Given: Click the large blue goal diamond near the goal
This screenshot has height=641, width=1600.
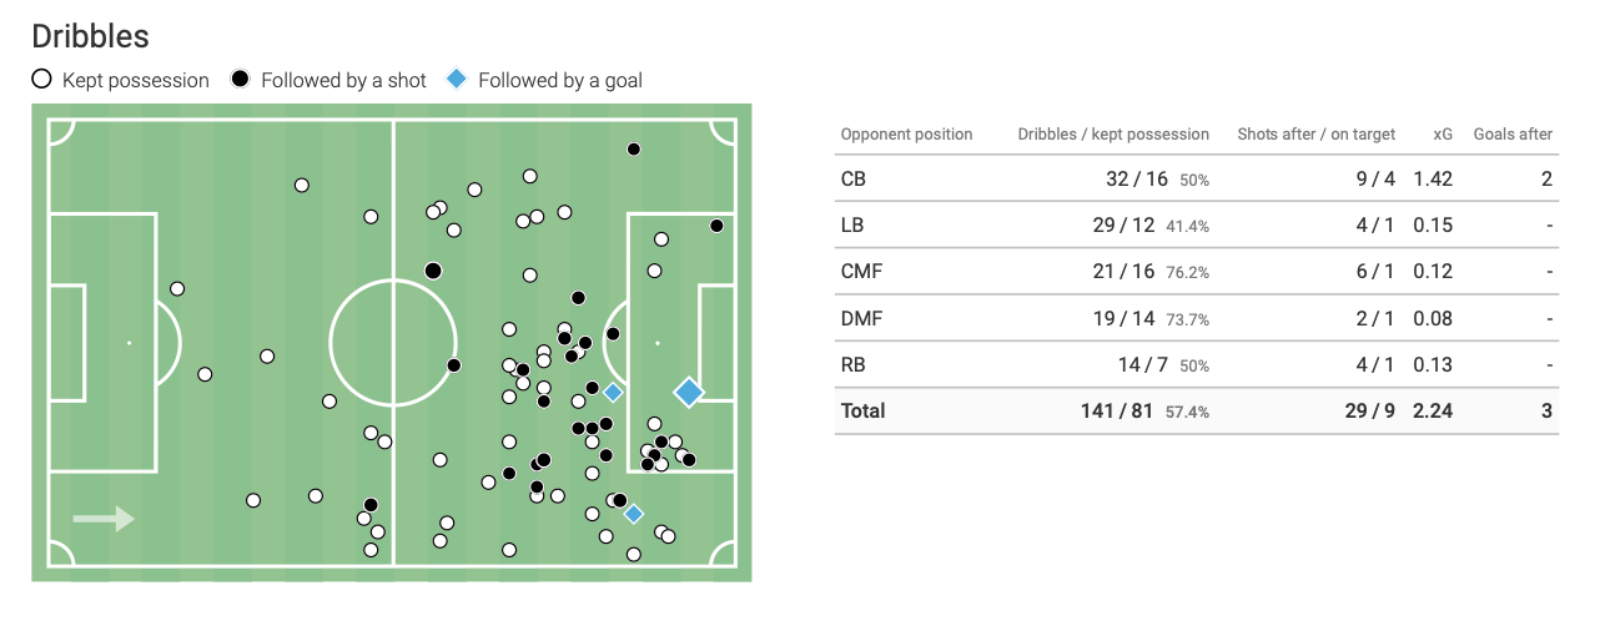Looking at the screenshot, I should tap(688, 392).
